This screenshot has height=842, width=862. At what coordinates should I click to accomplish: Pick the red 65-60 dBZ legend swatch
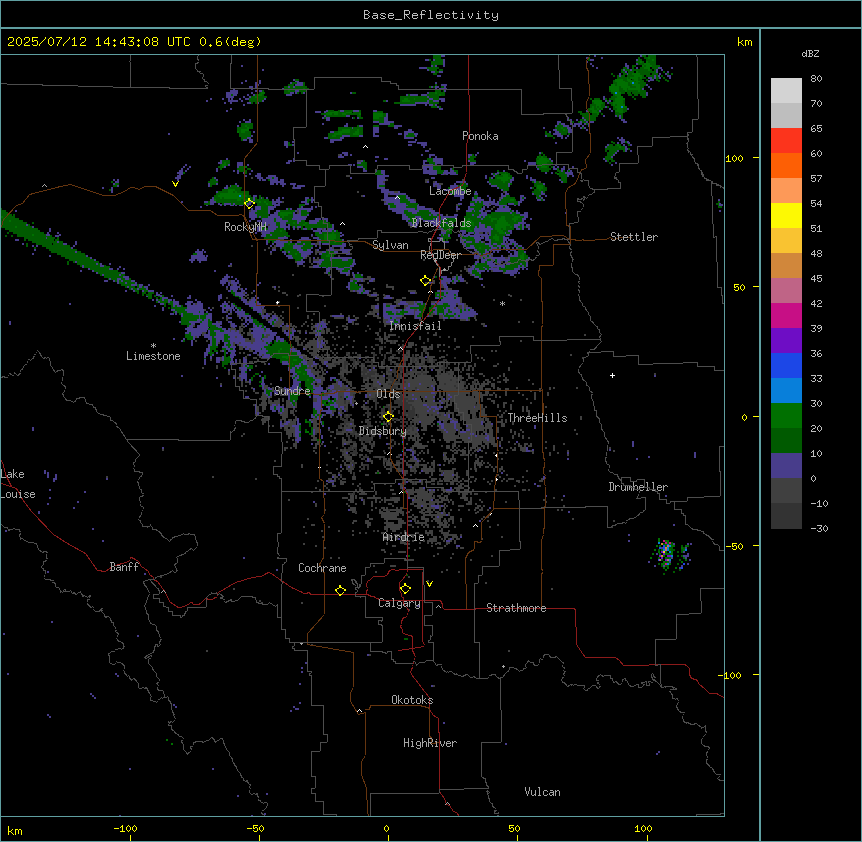coord(786,141)
